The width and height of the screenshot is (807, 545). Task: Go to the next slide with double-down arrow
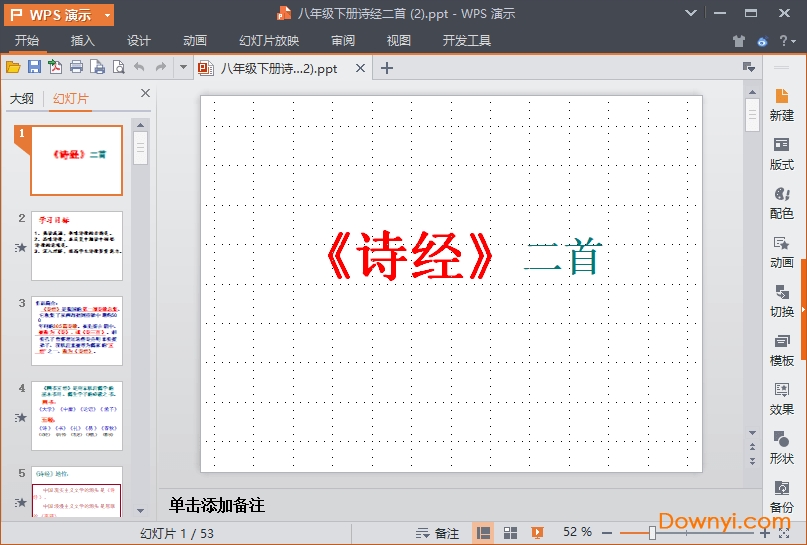[752, 461]
